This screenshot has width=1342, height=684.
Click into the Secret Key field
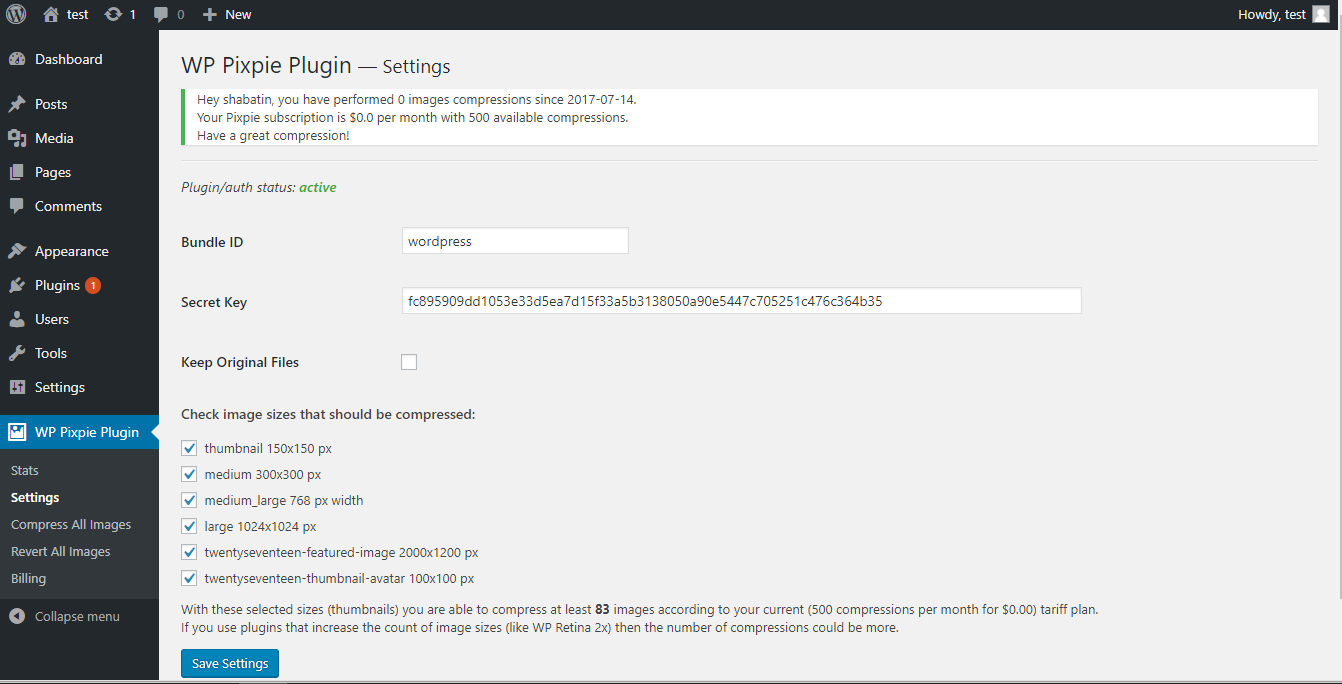741,301
